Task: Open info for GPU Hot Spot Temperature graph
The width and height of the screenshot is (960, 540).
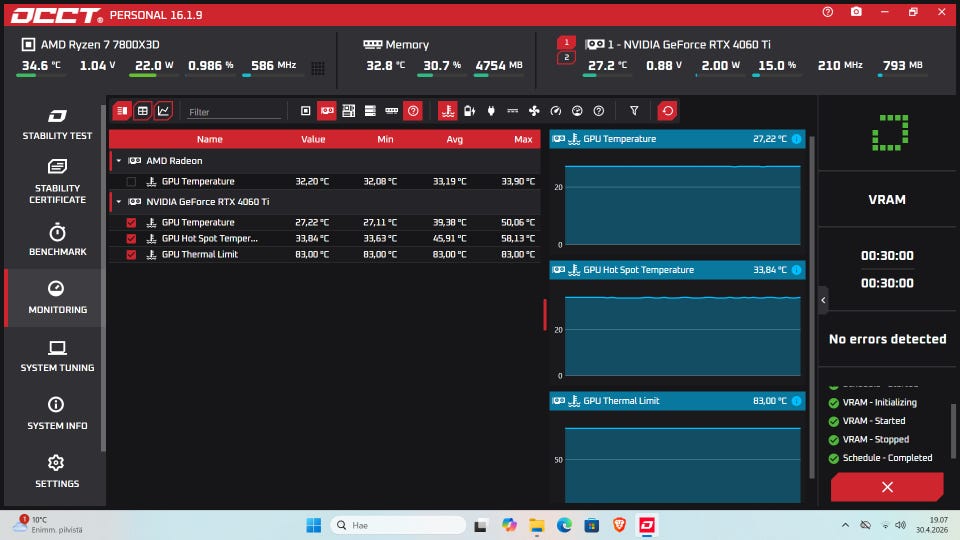Action: [x=797, y=270]
